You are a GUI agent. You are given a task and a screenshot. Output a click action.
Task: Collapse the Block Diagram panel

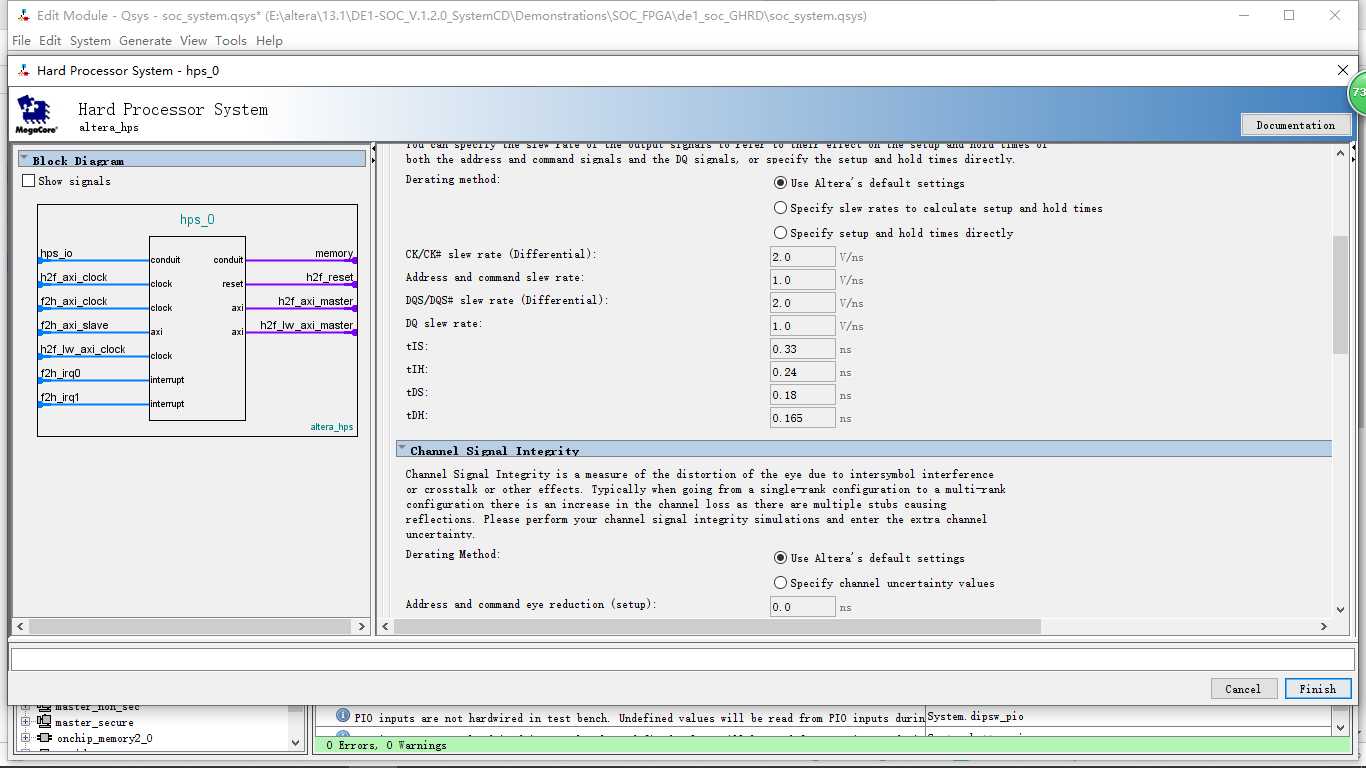tap(24, 159)
